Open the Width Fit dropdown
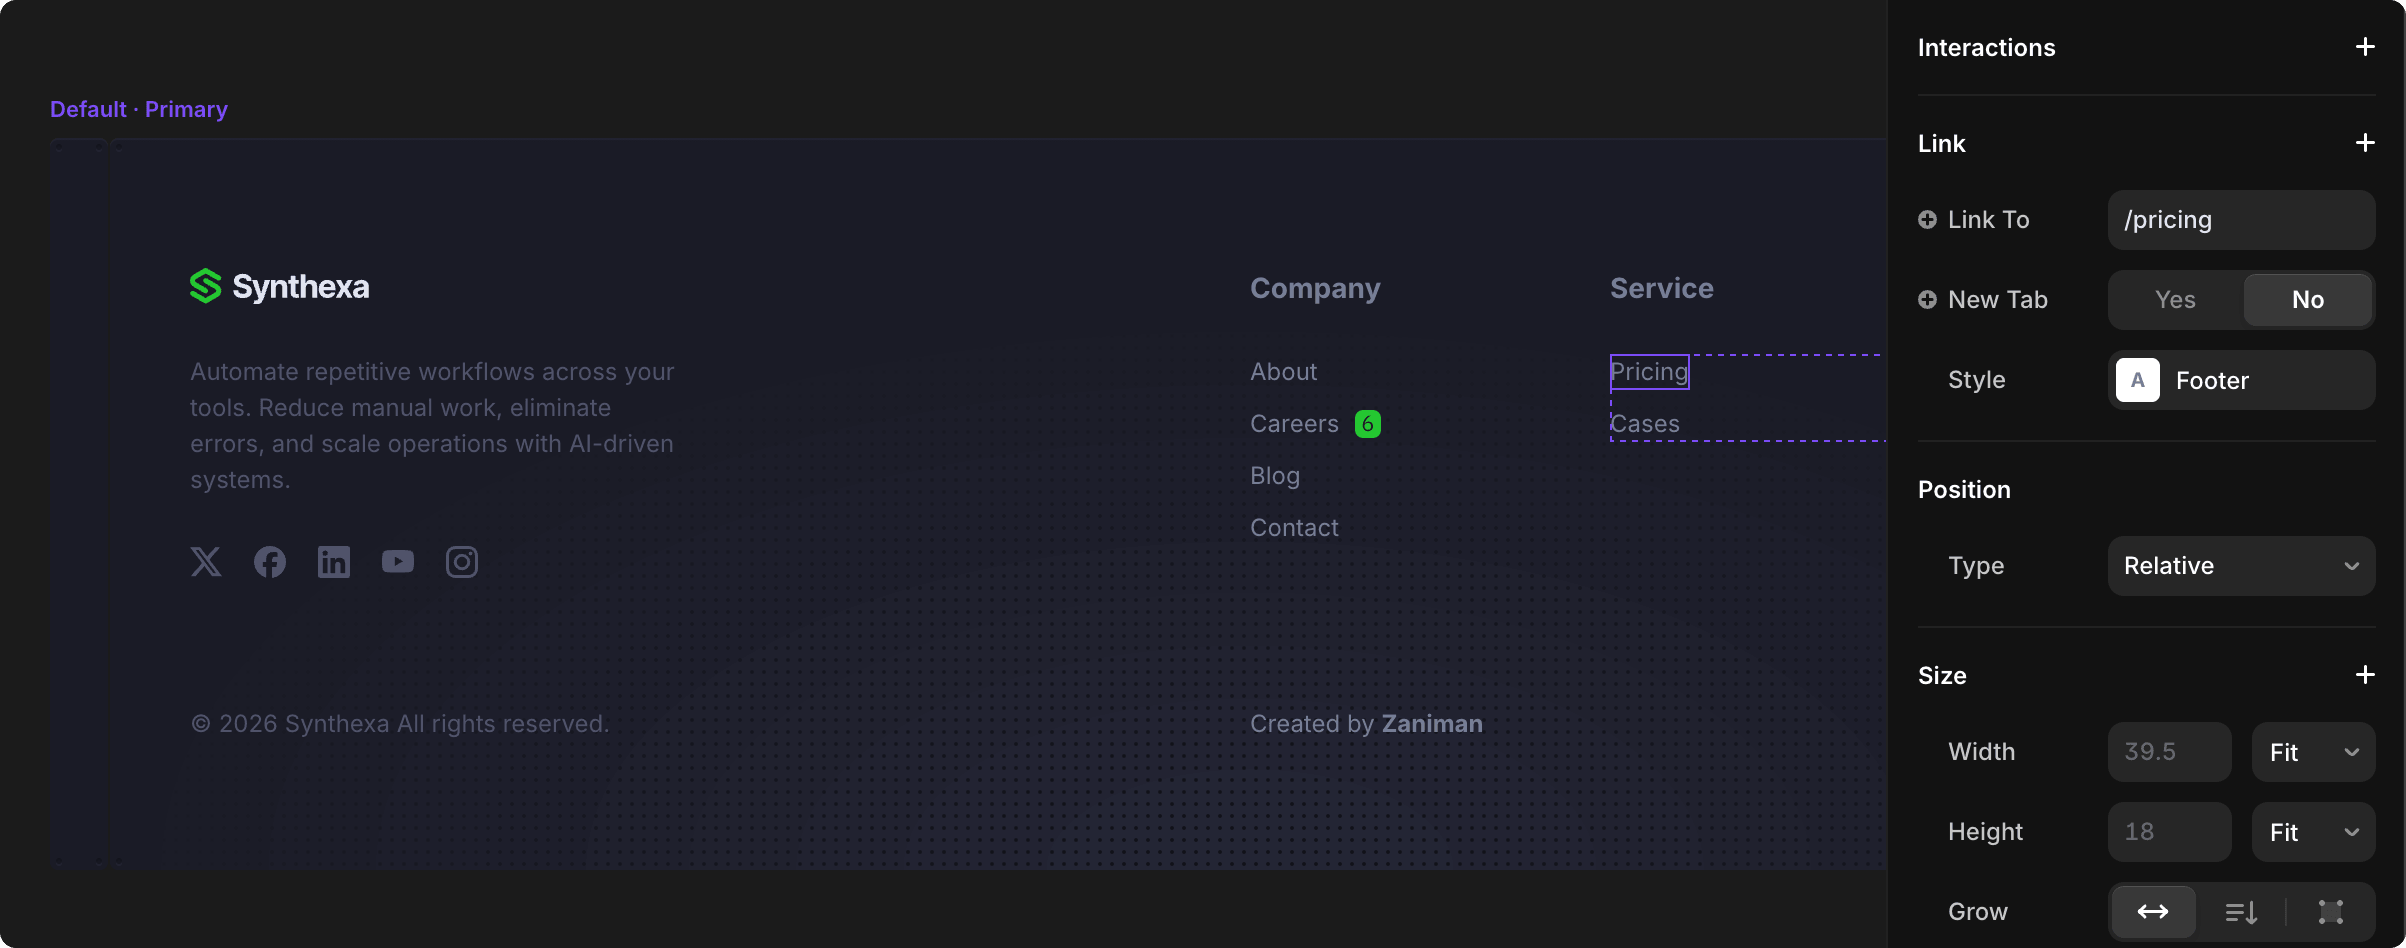Viewport: 2406px width, 948px height. point(2313,752)
